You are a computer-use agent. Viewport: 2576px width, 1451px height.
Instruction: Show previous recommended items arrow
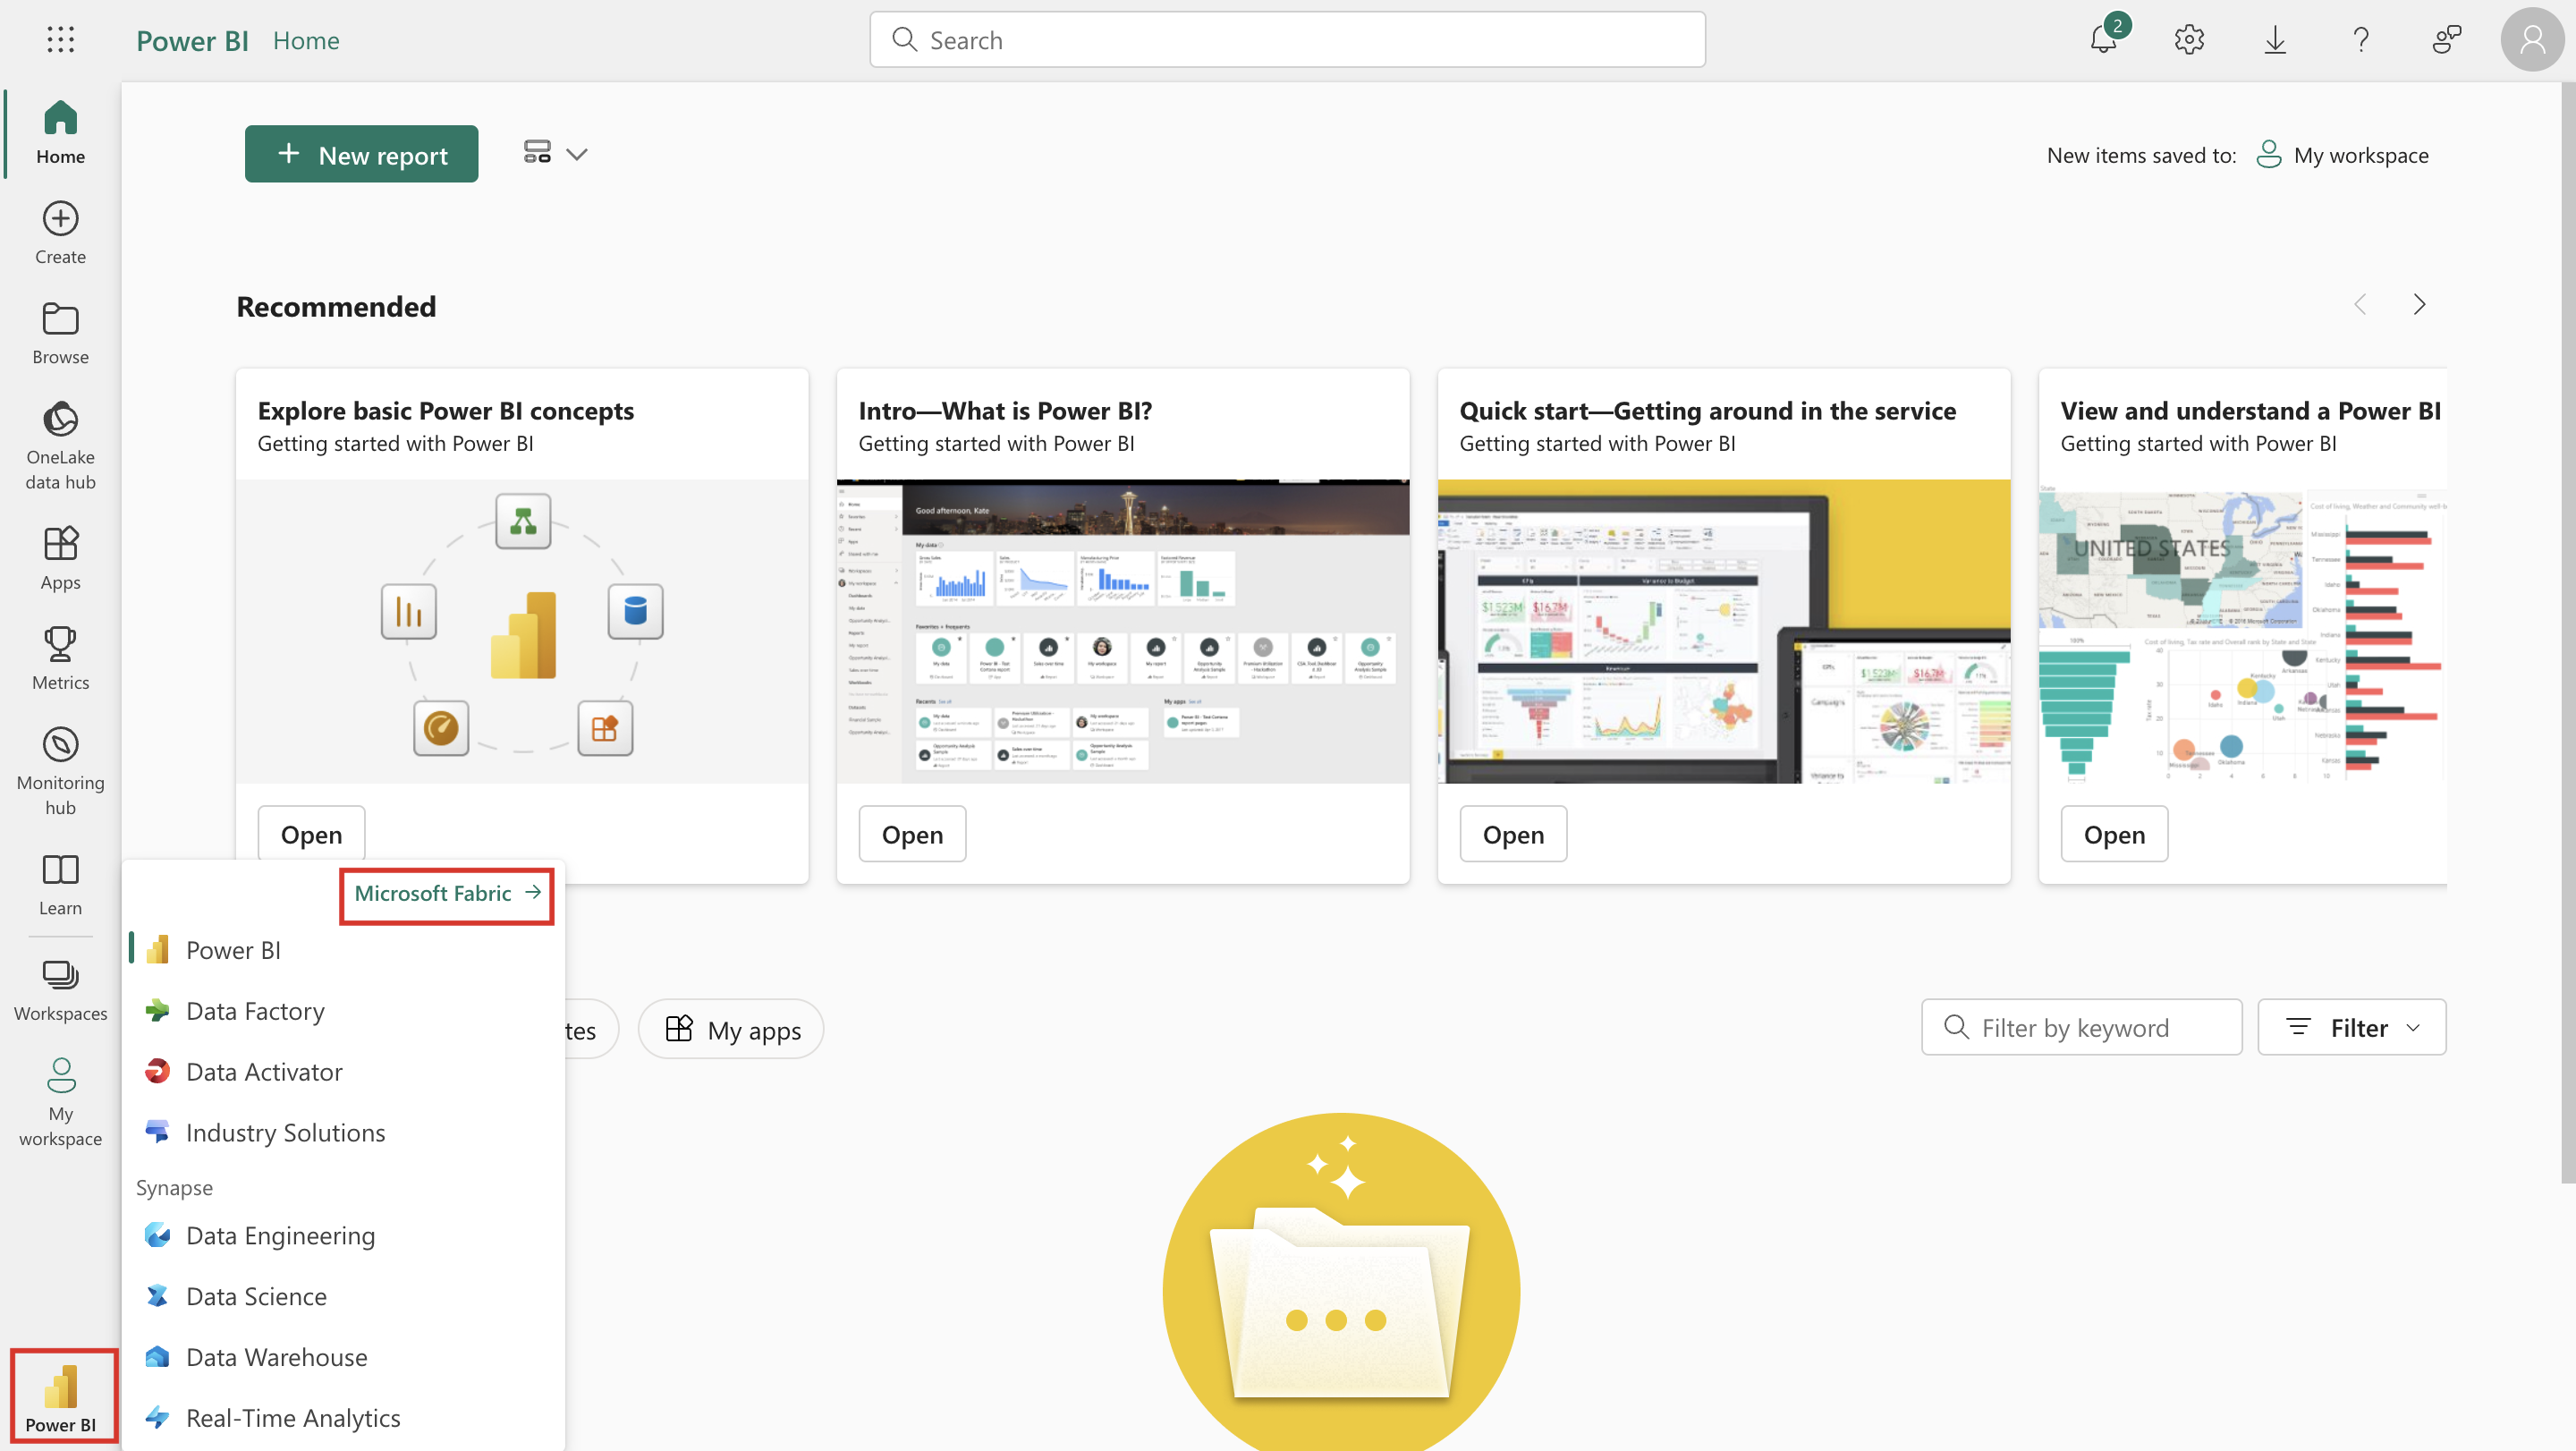(x=2360, y=305)
